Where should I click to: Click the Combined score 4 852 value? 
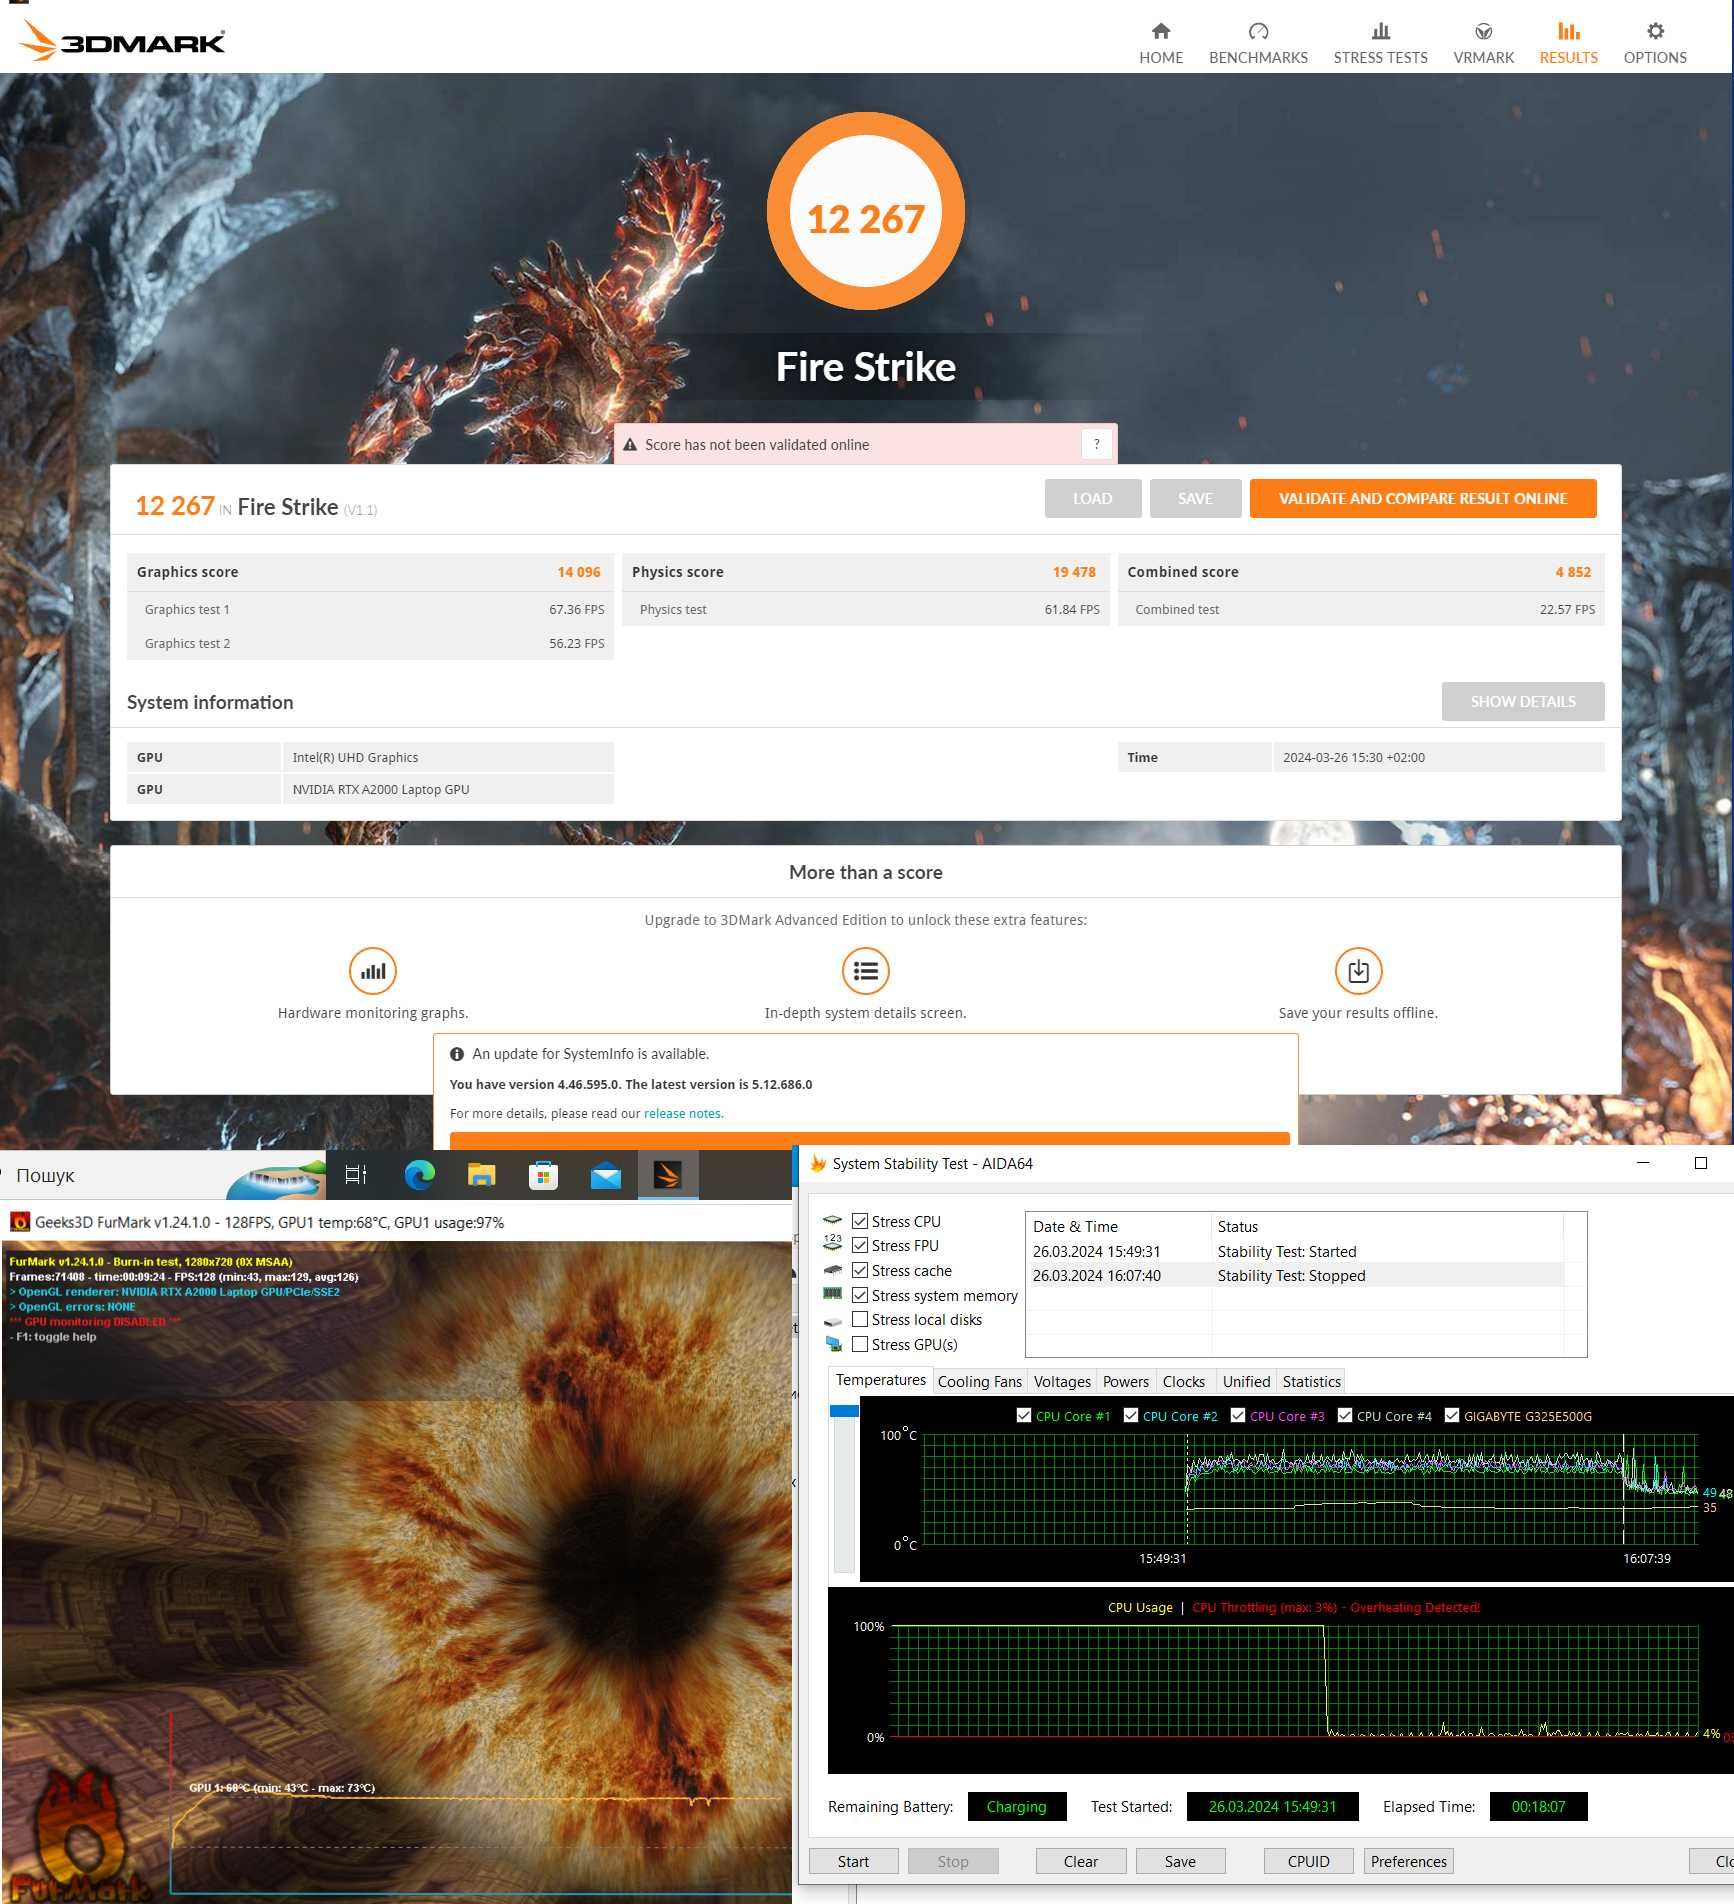[x=1573, y=572]
